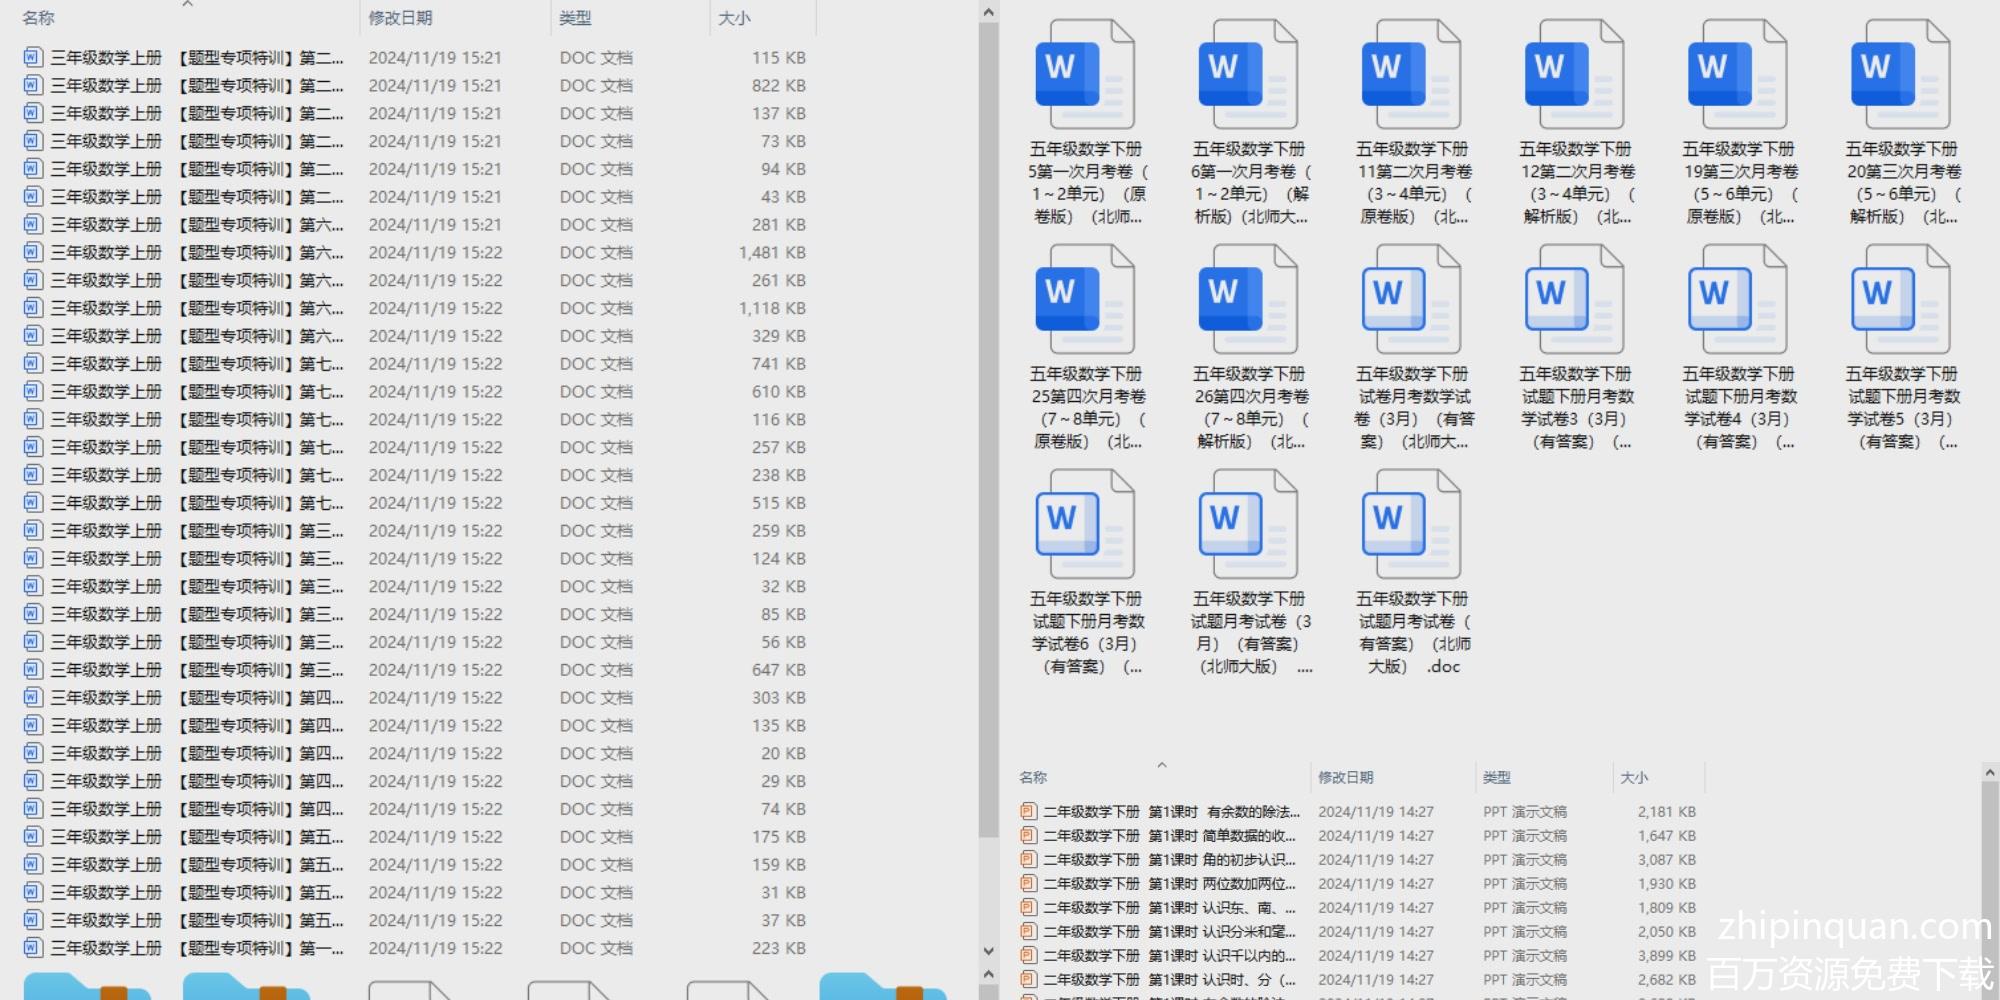The height and width of the screenshot is (1000, 2000).
Task: Sort left list by 大小 column header
Action: tap(734, 18)
